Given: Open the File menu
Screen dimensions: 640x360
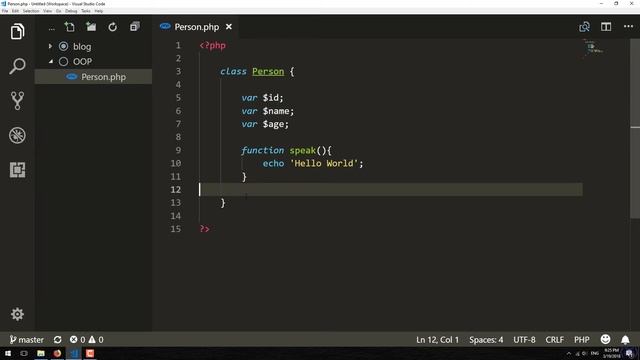Looking at the screenshot, I should click(5, 11).
